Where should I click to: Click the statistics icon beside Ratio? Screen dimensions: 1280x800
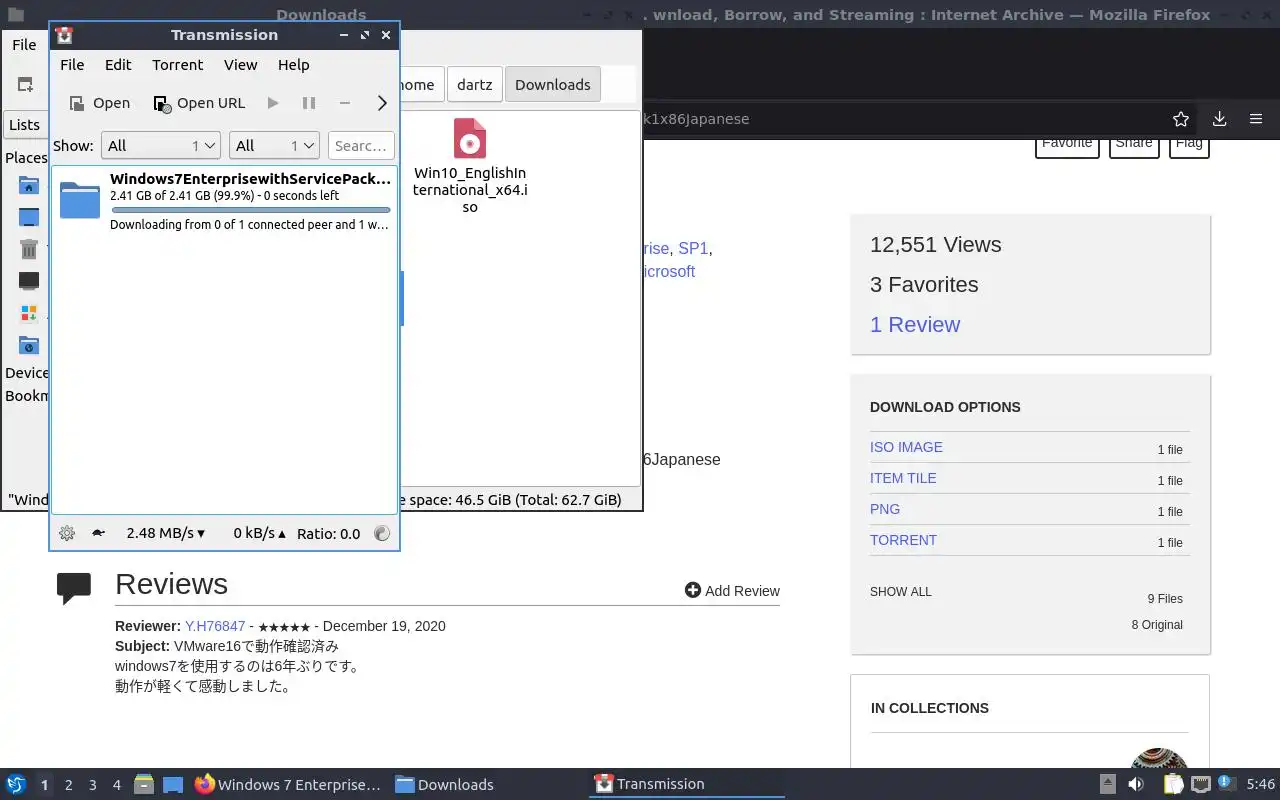pyautogui.click(x=382, y=533)
